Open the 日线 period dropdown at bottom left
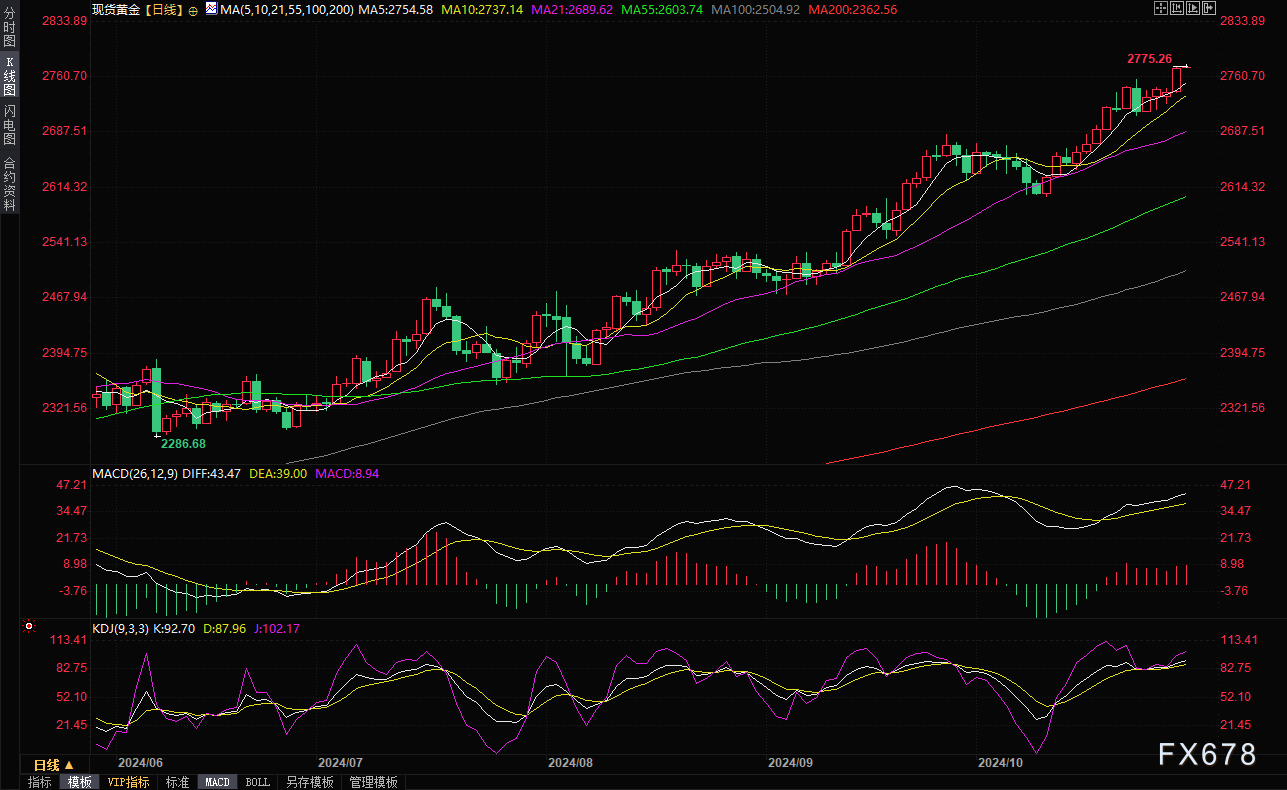The image size is (1287, 790). click(x=54, y=765)
